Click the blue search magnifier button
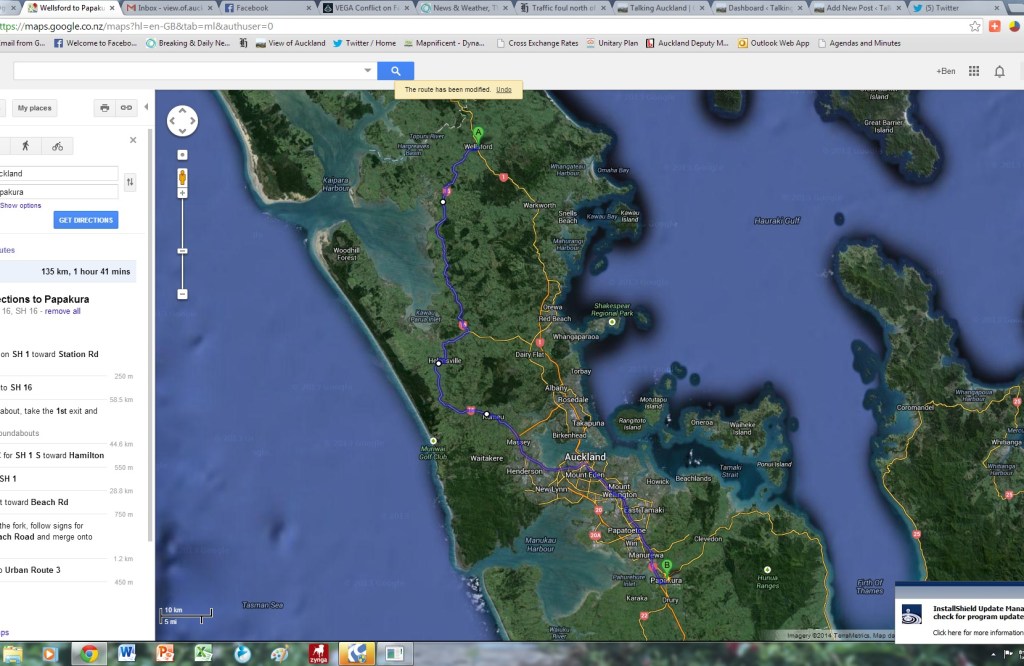This screenshot has height=666, width=1024. pyautogui.click(x=395, y=71)
